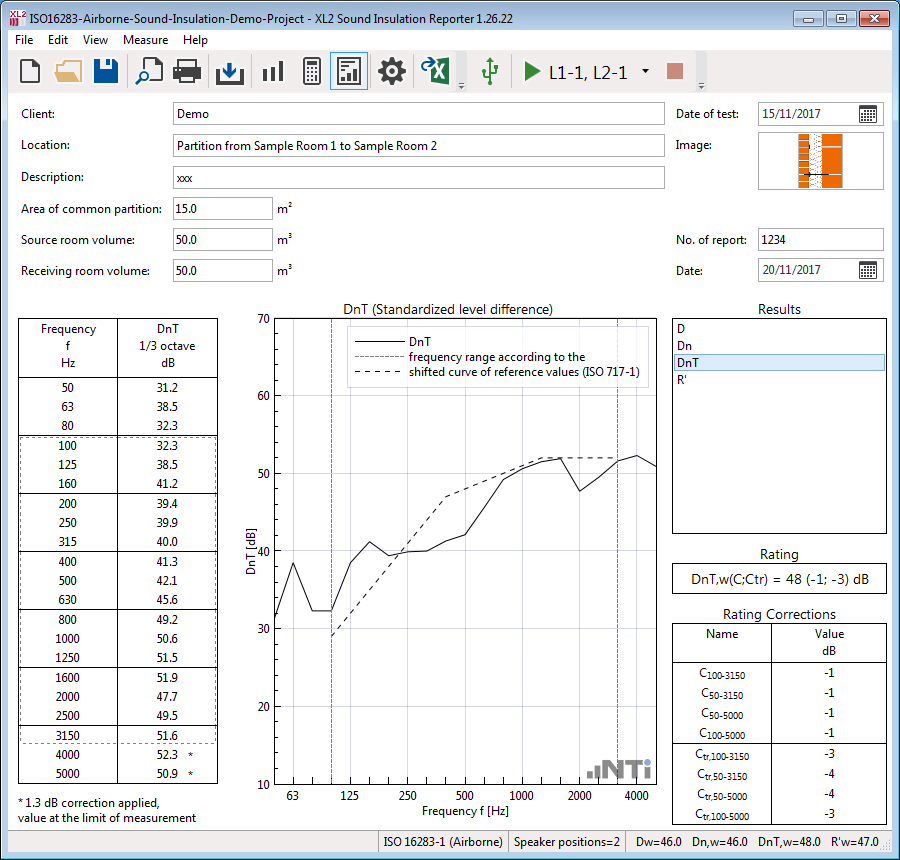Open the report Date calendar picker

(x=868, y=270)
